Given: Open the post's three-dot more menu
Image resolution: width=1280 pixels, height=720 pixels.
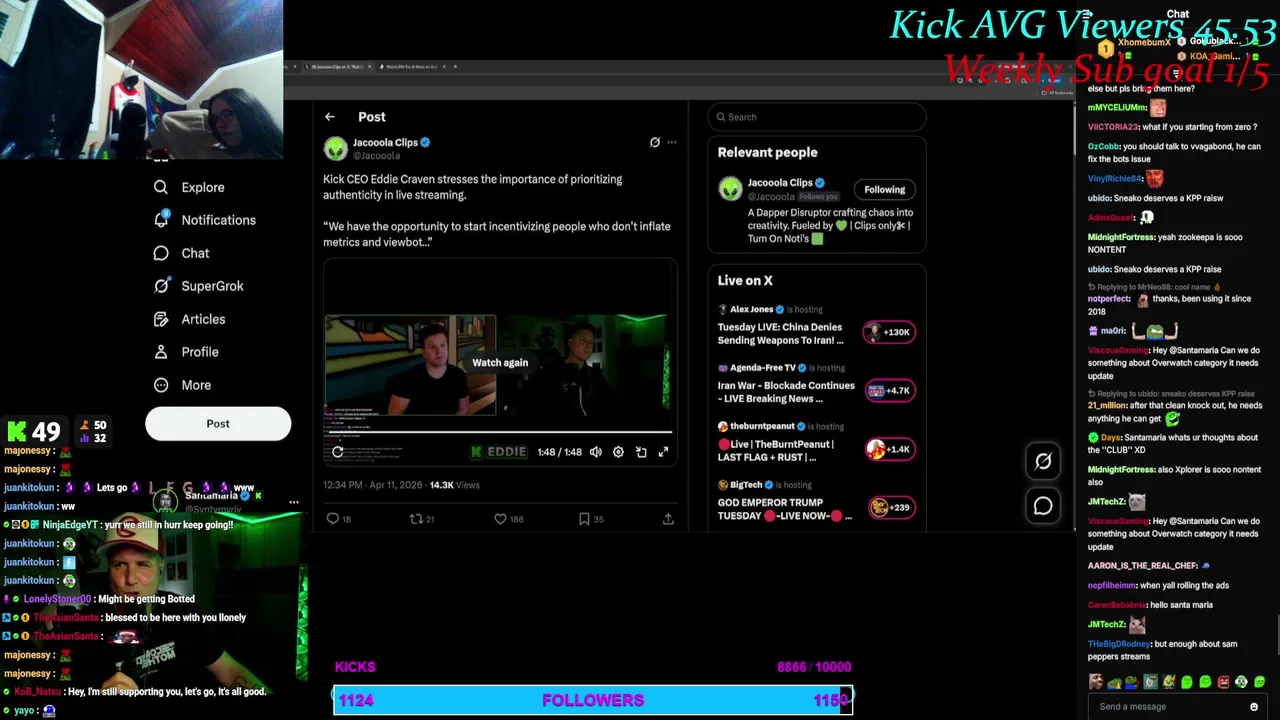Looking at the screenshot, I should [672, 142].
